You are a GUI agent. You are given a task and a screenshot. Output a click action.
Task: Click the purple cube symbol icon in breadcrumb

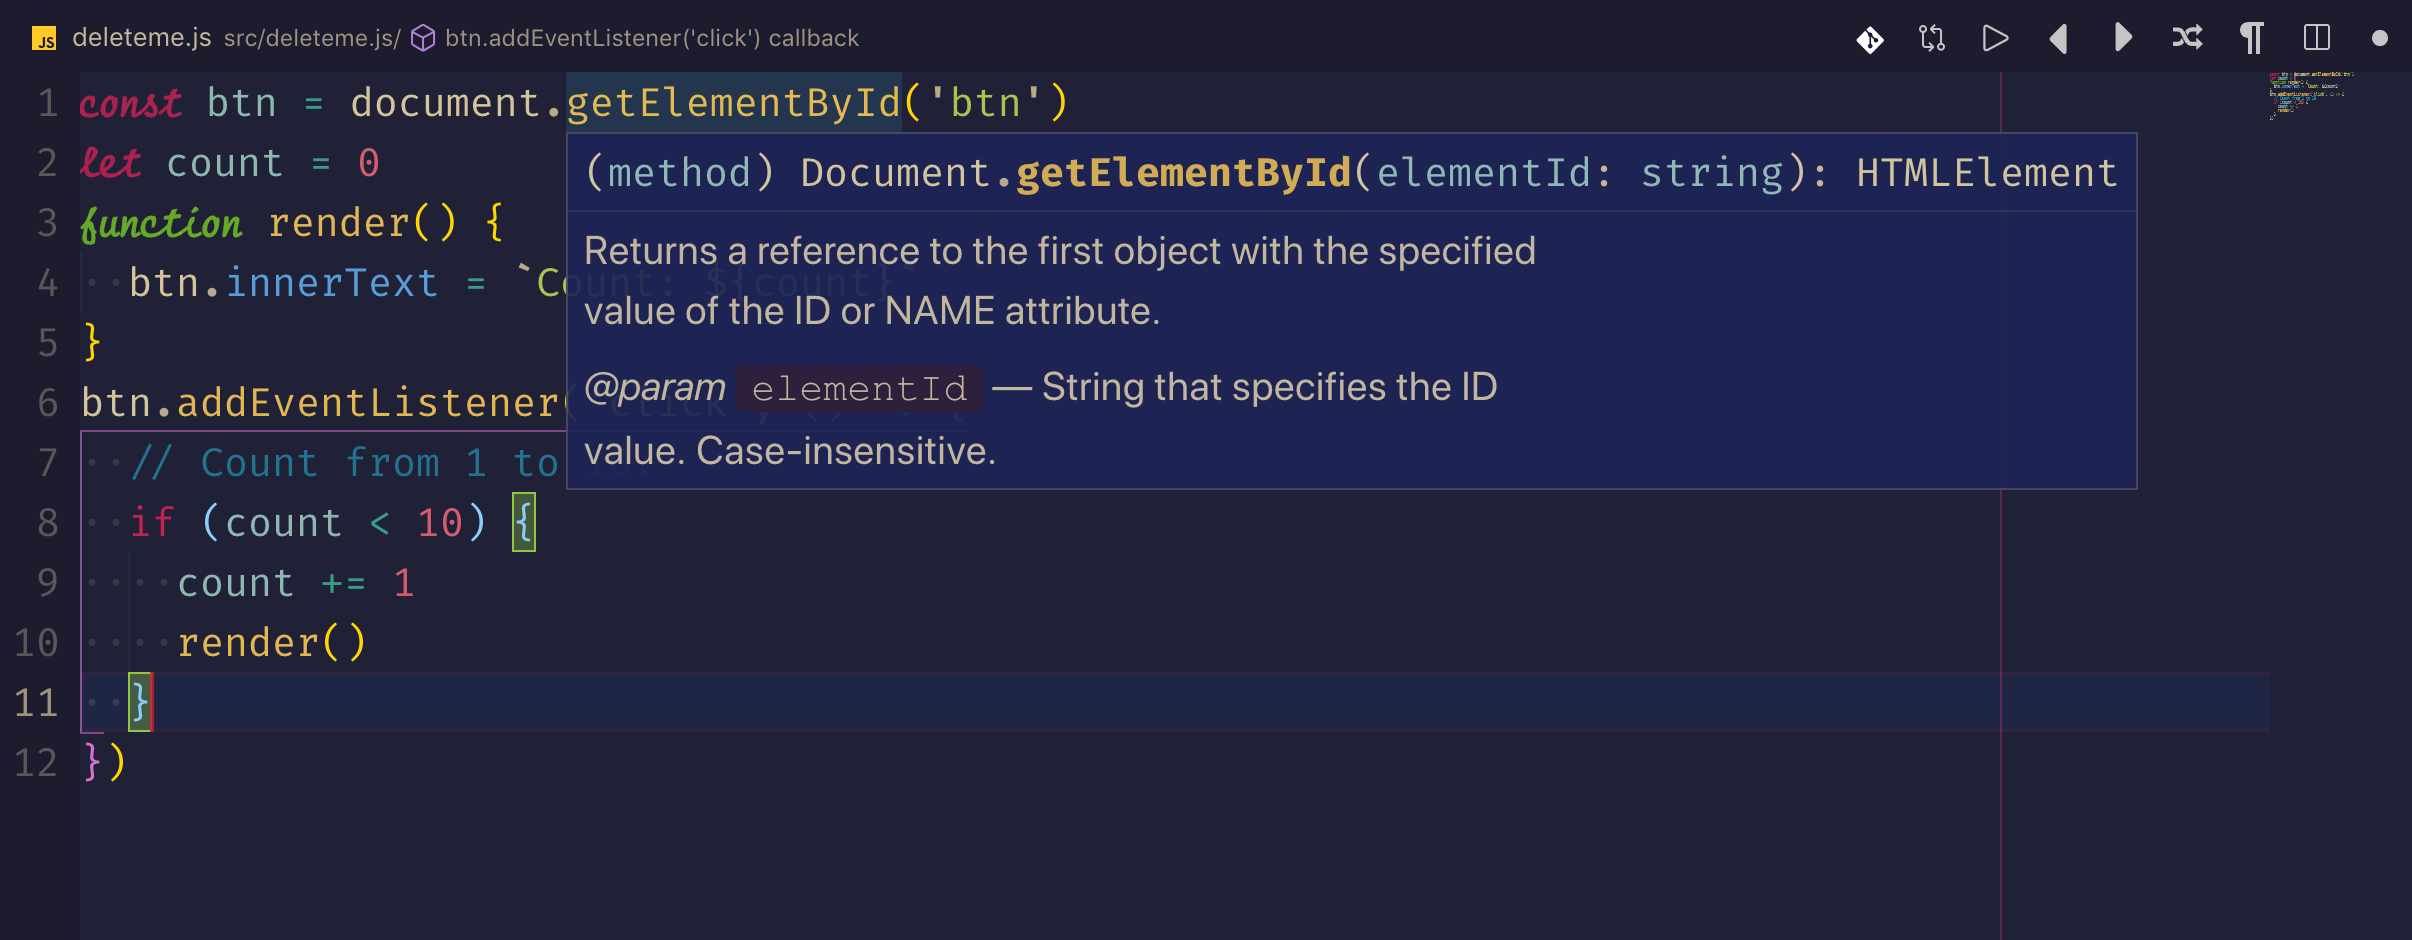[x=424, y=38]
